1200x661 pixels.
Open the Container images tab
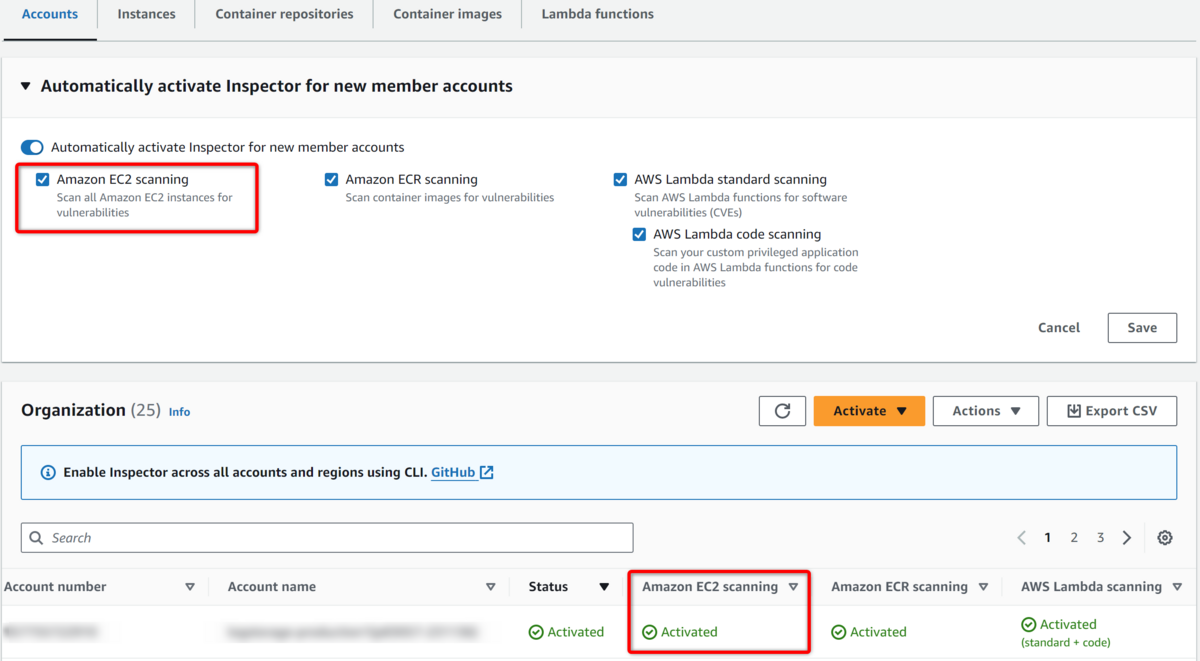pos(447,14)
